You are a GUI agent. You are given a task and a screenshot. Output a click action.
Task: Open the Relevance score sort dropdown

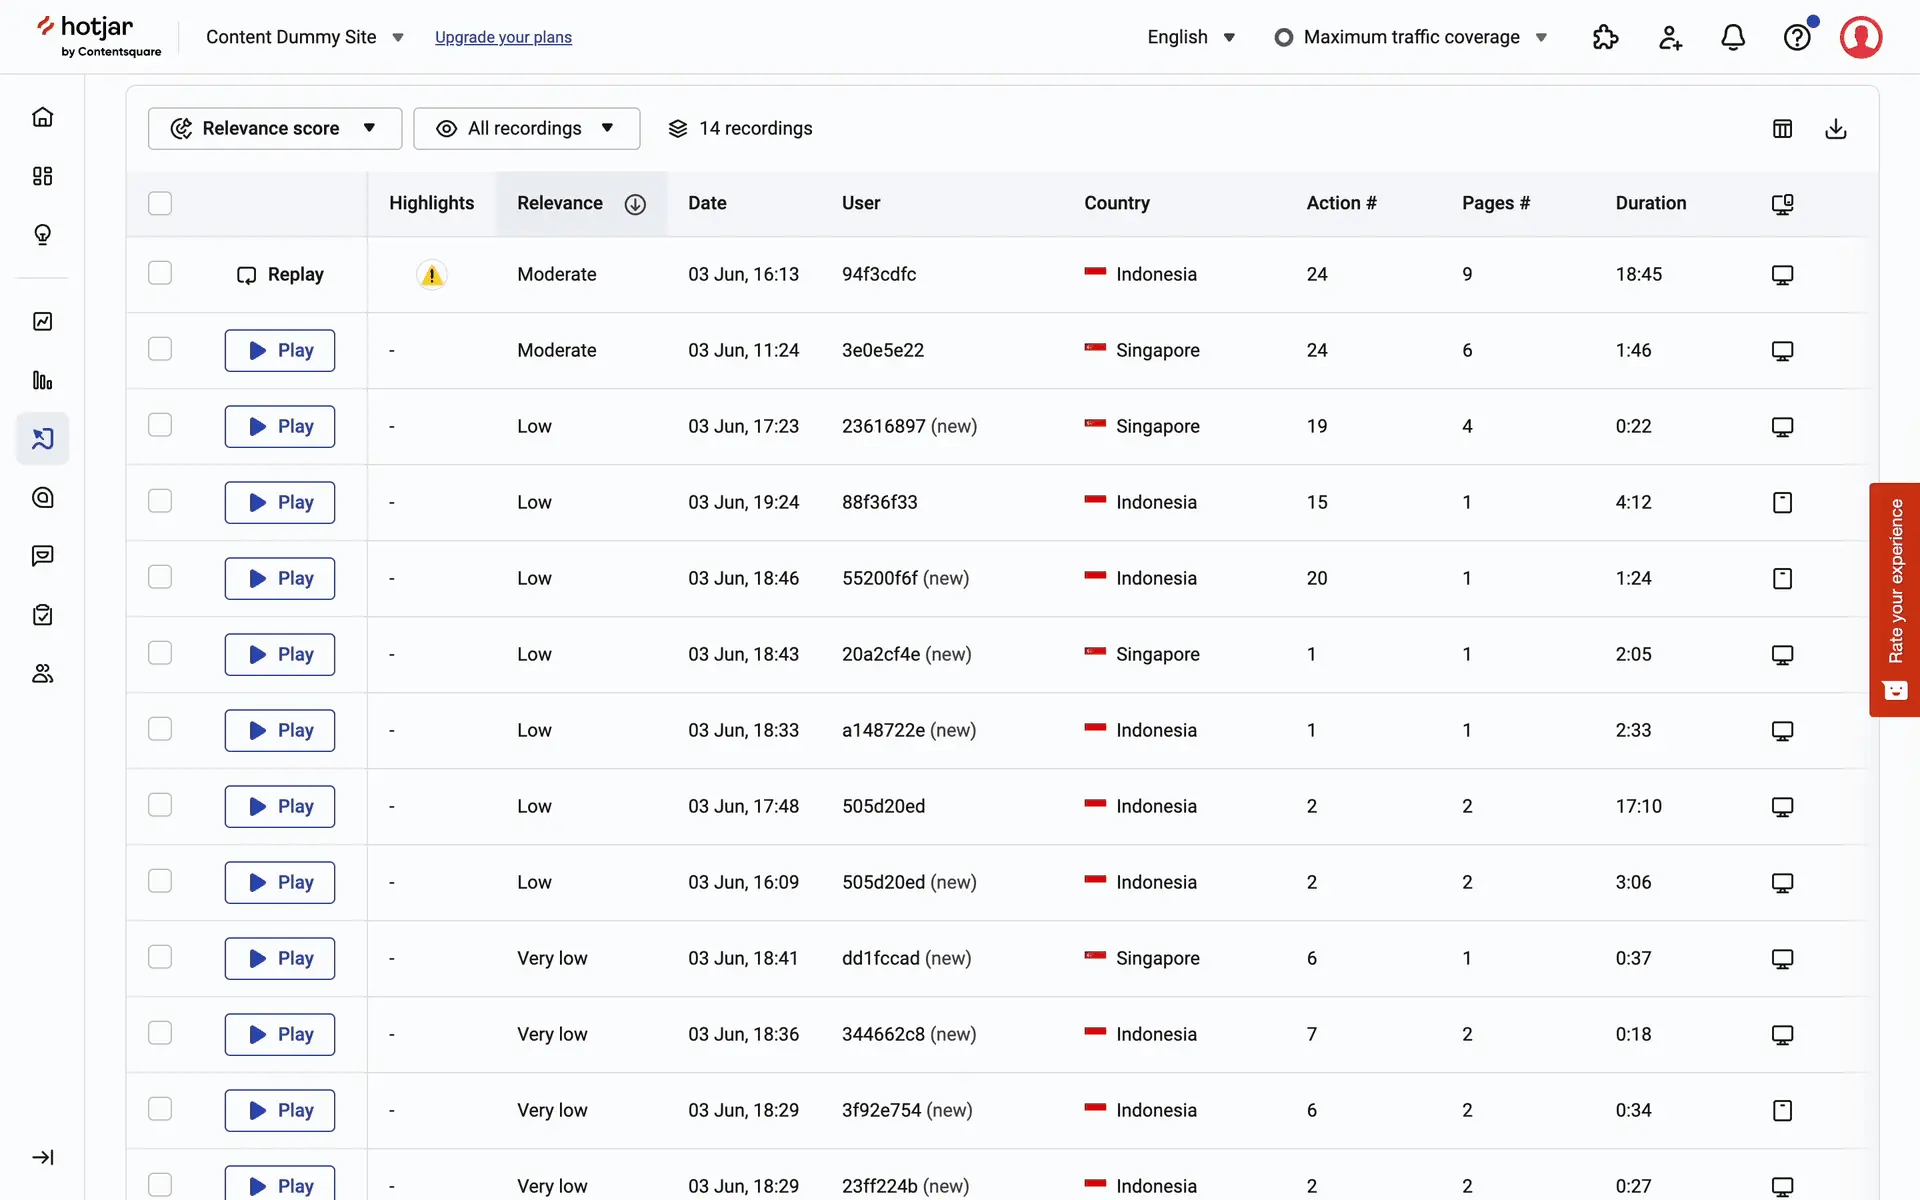click(275, 129)
